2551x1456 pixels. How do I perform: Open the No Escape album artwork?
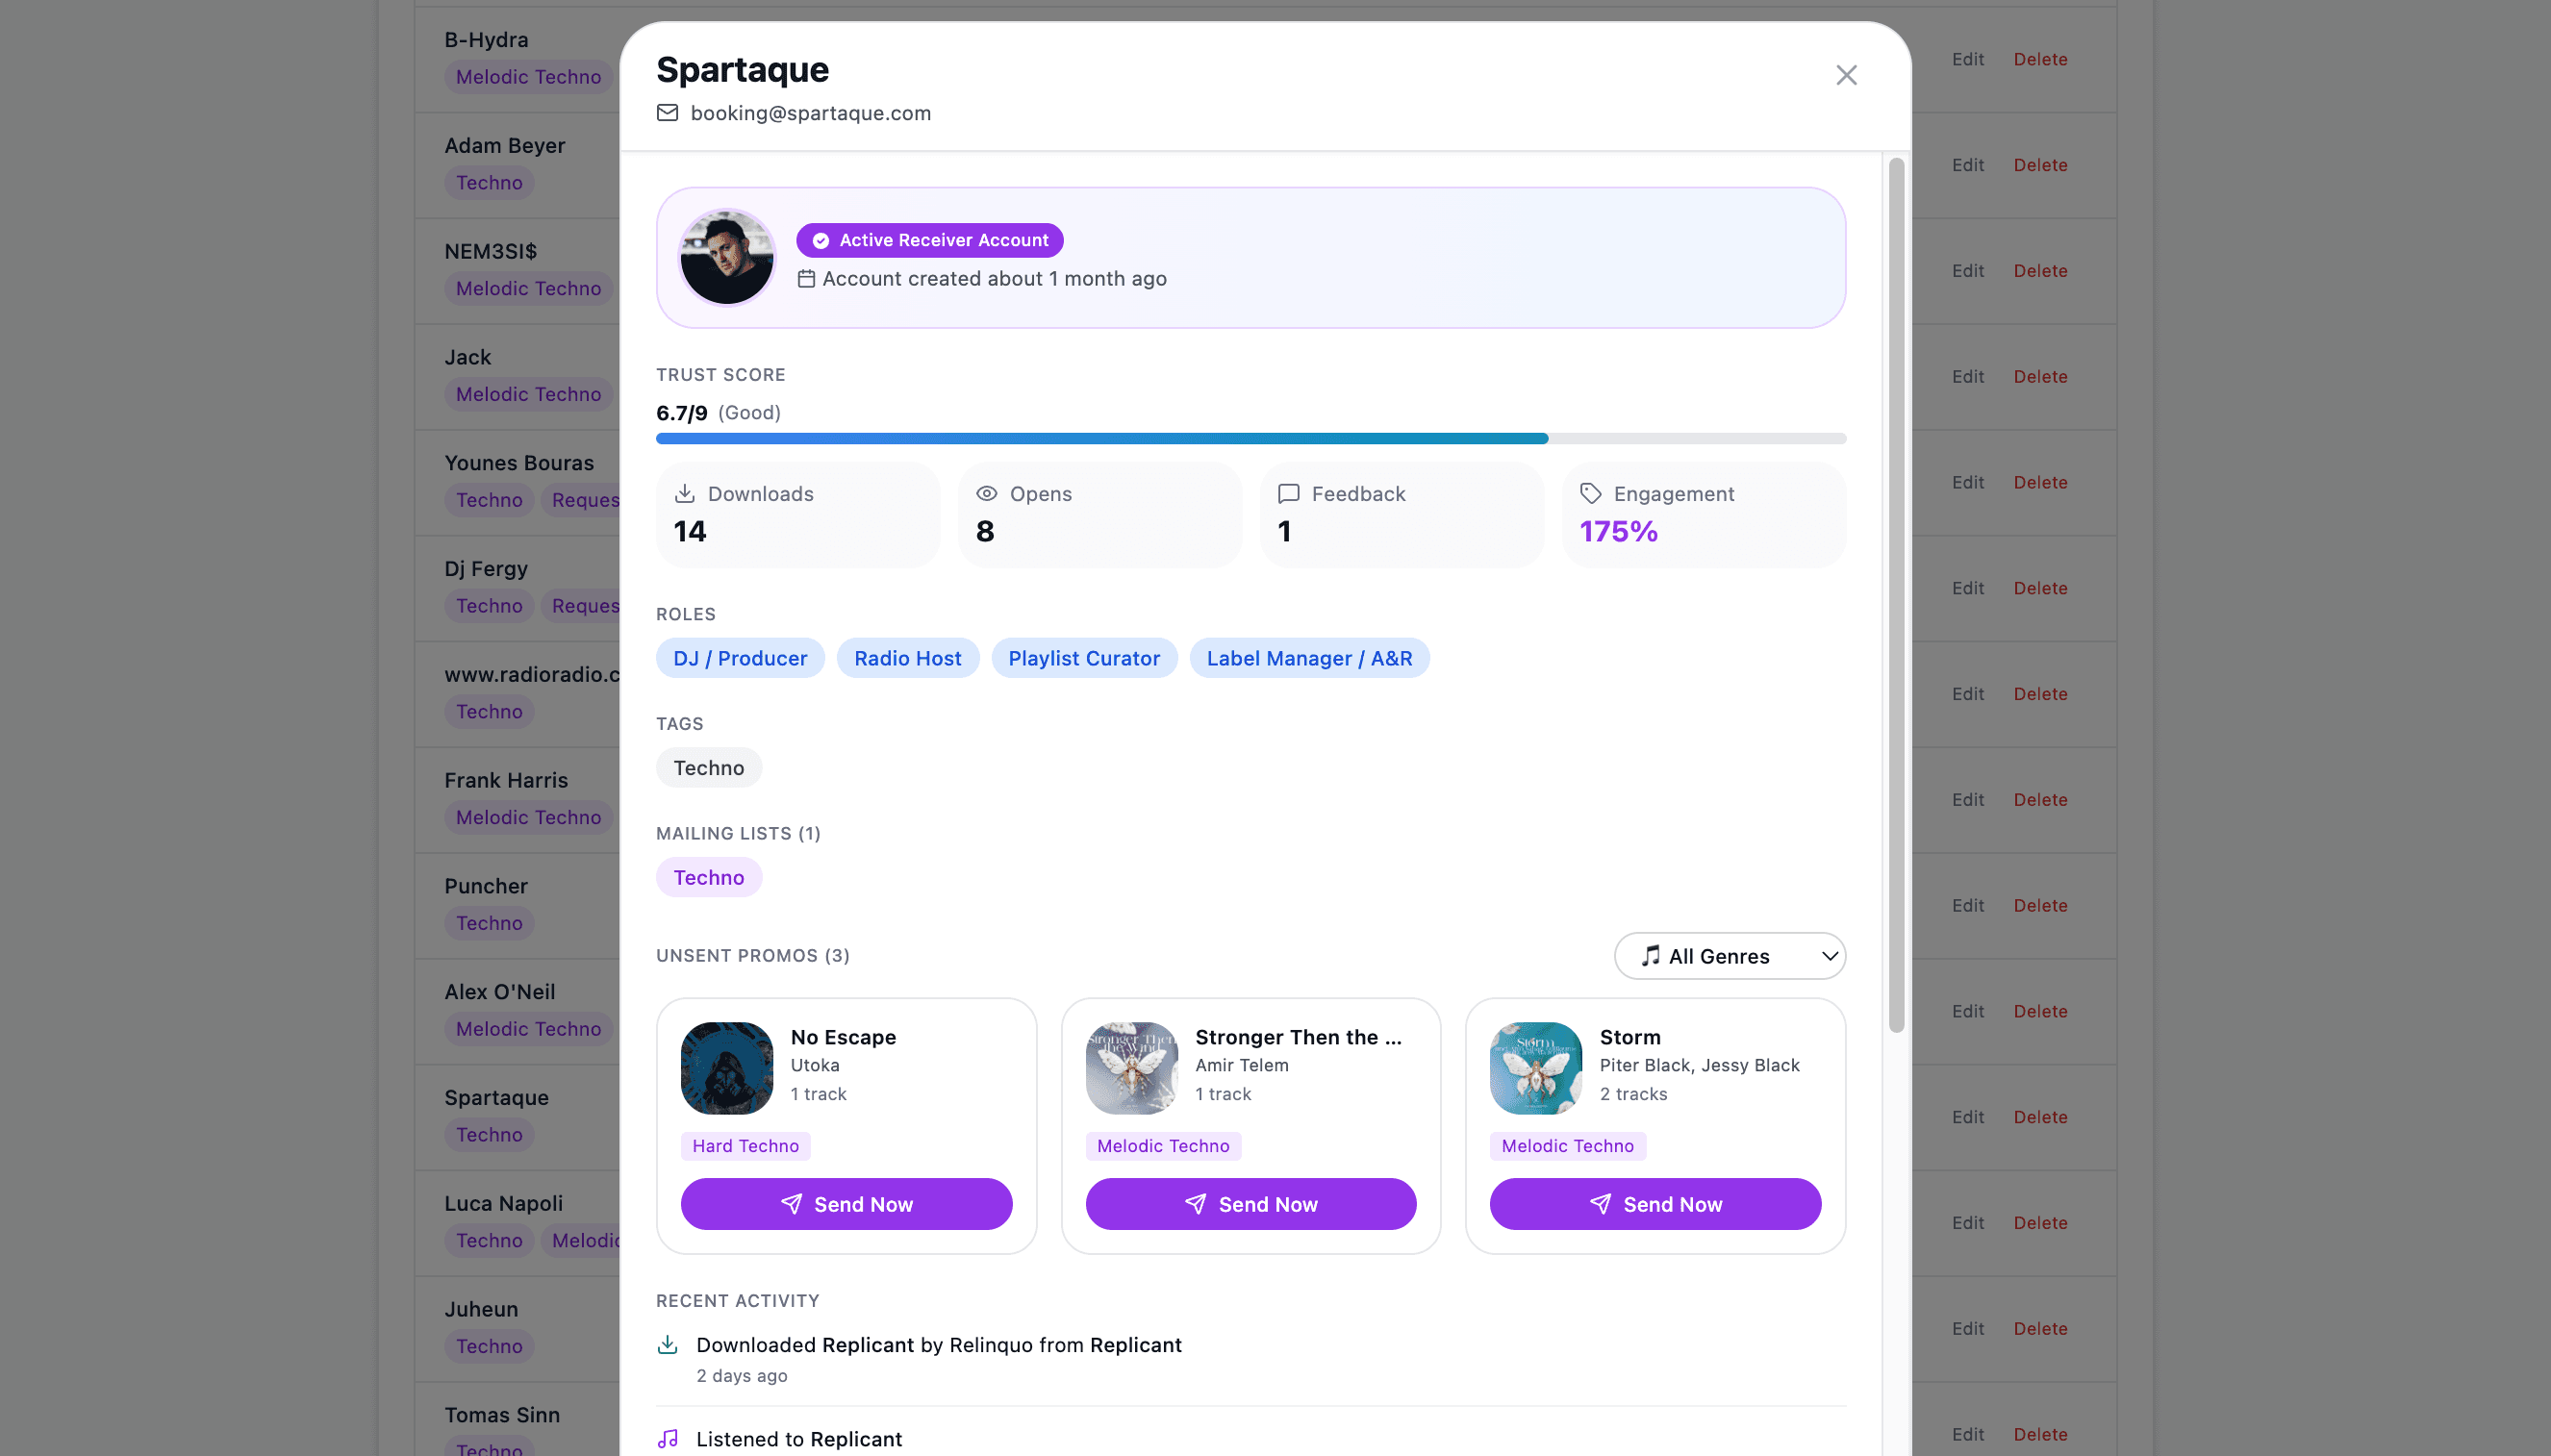click(x=726, y=1067)
